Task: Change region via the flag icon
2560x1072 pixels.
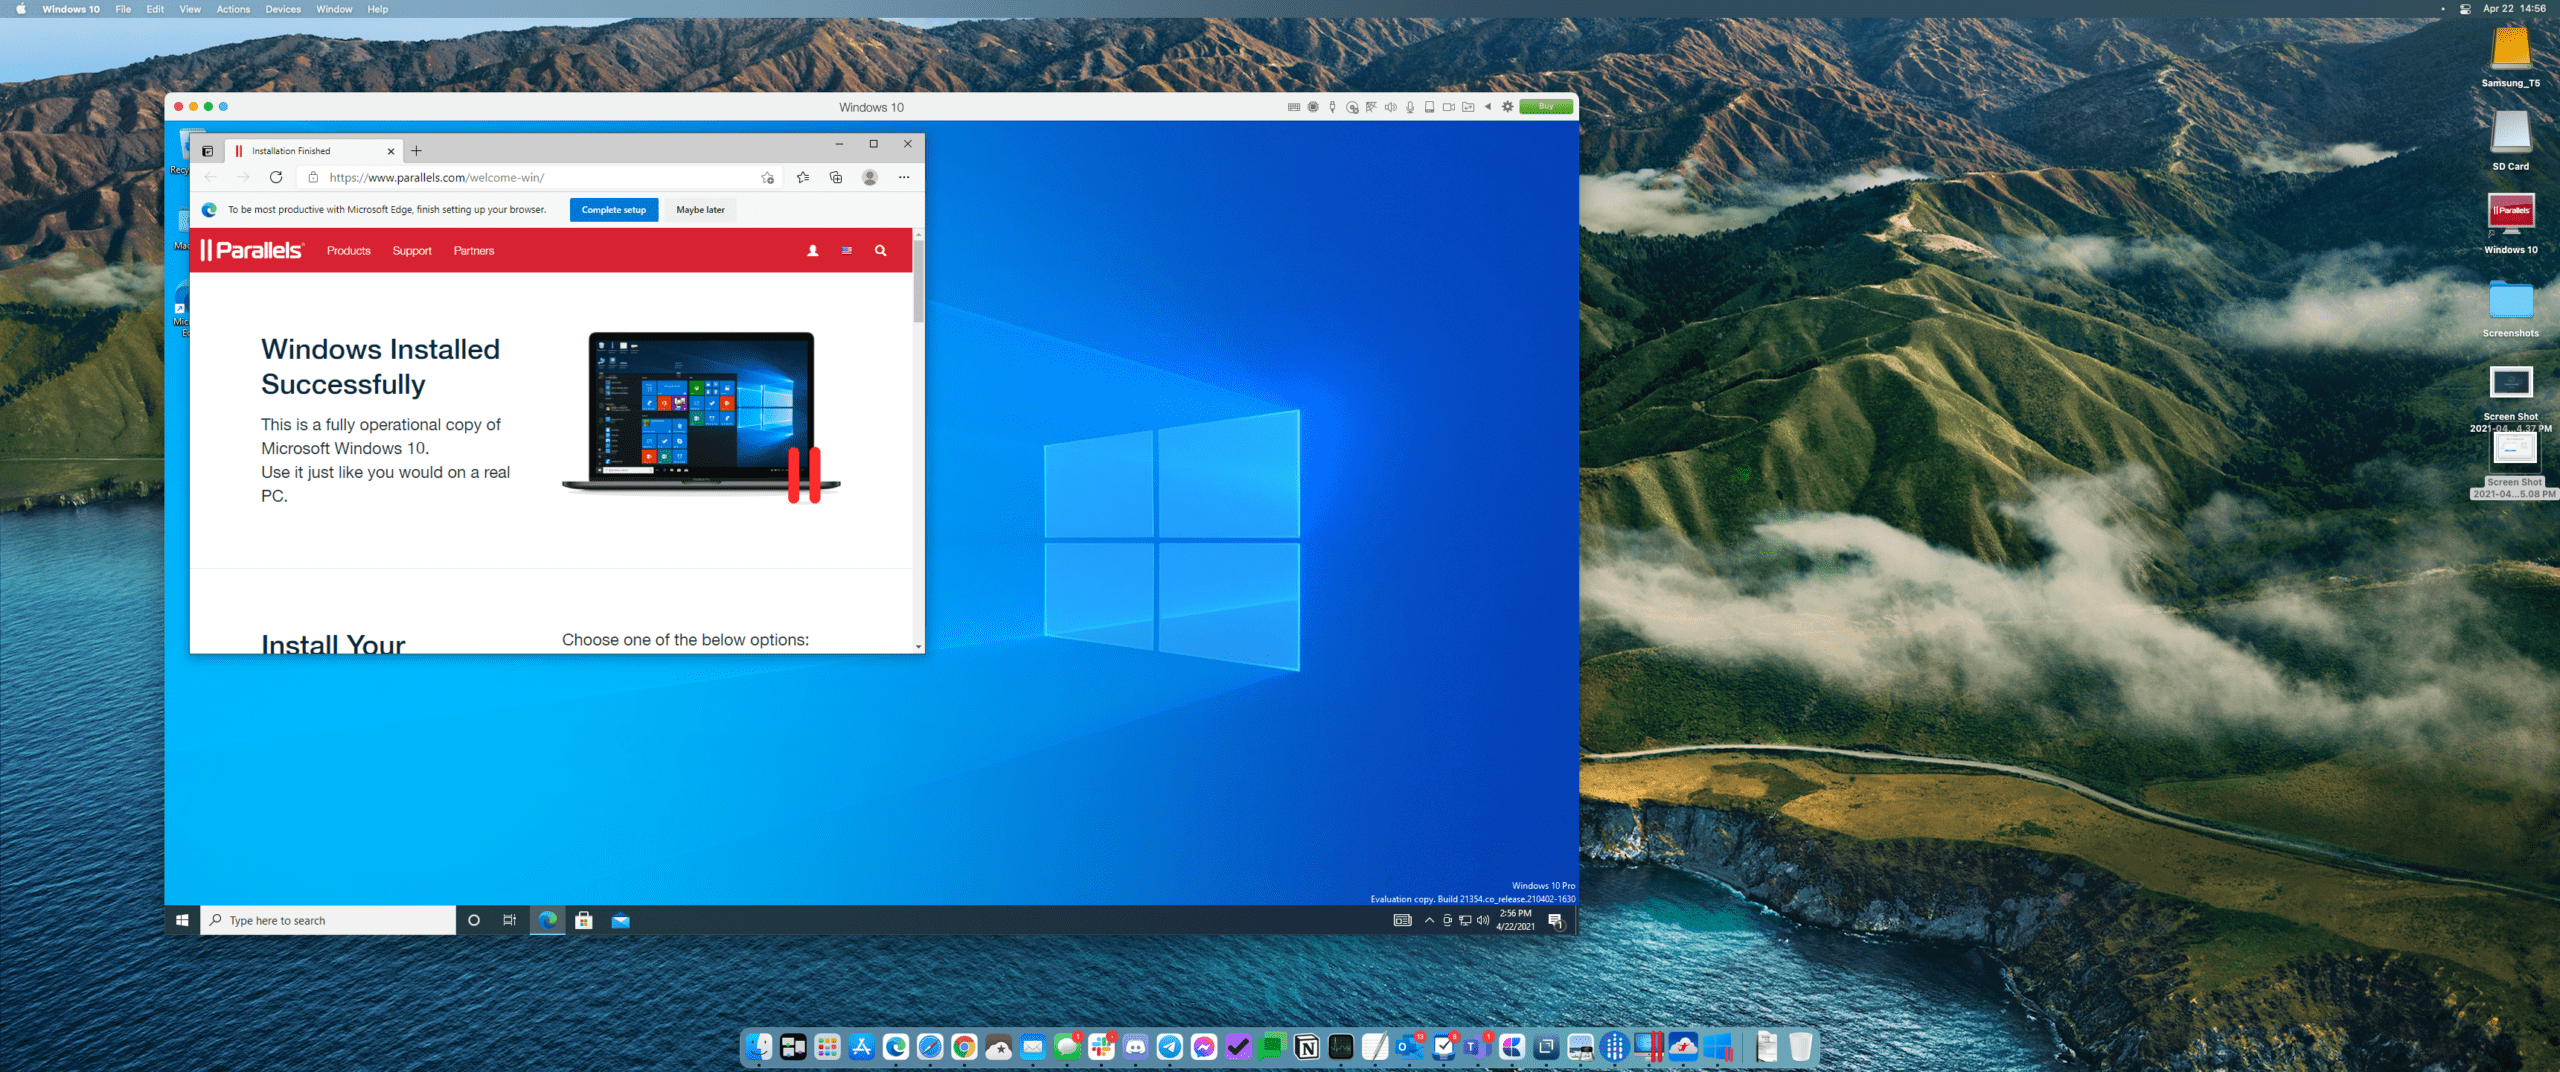Action: click(x=847, y=251)
